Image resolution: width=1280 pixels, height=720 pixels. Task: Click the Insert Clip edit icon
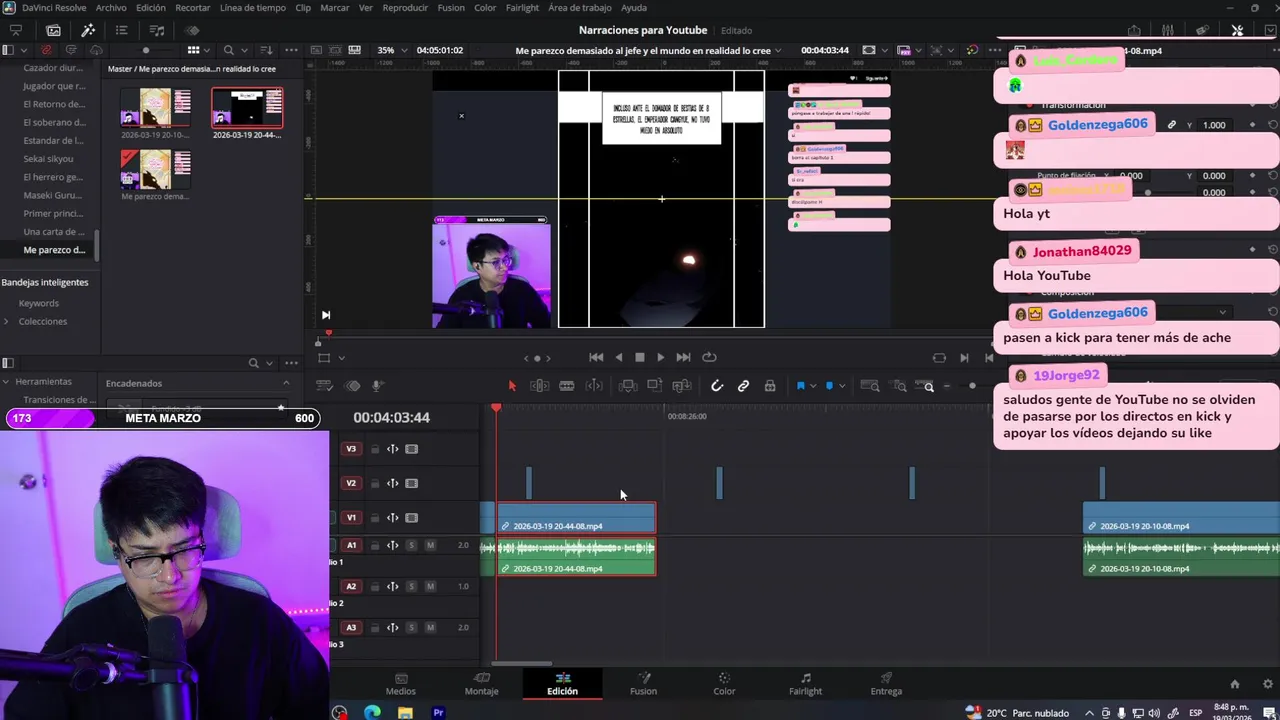[628, 386]
